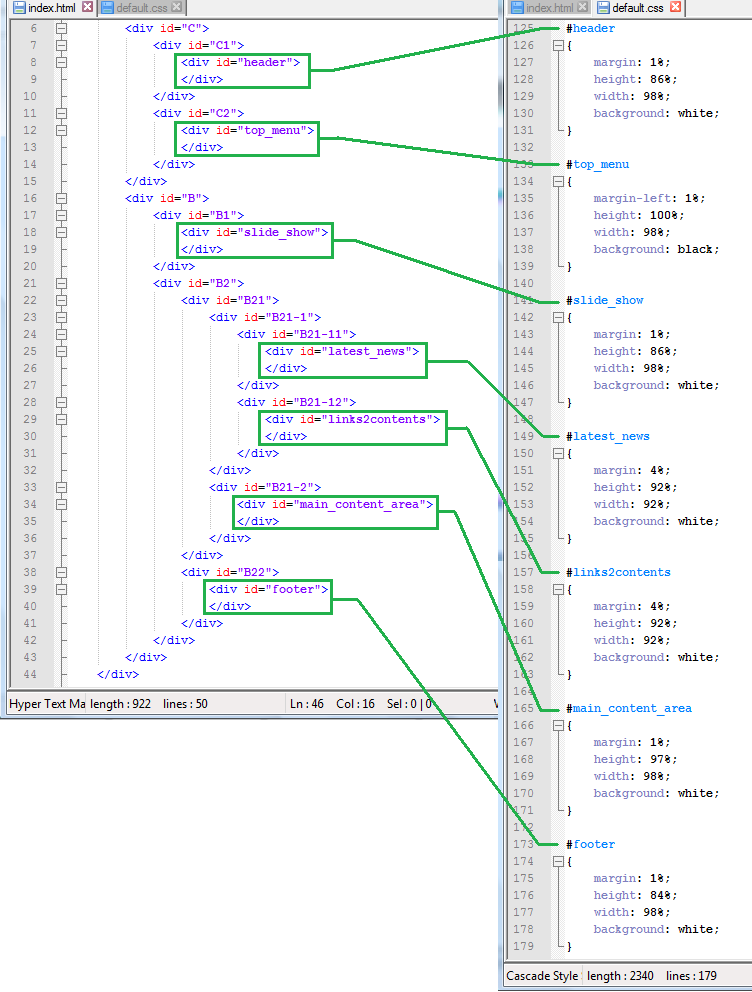
Task: Close the index.html tab in right pane
Action: 593,8
